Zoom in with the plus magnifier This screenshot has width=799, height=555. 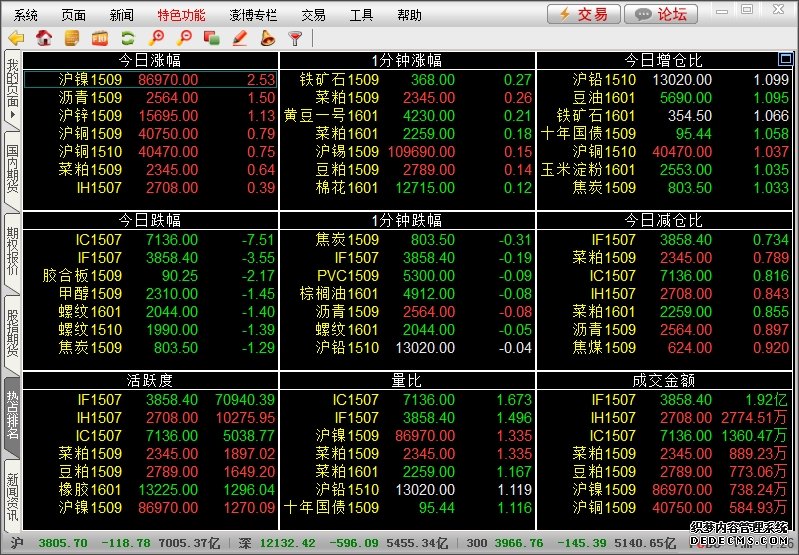[x=155, y=39]
